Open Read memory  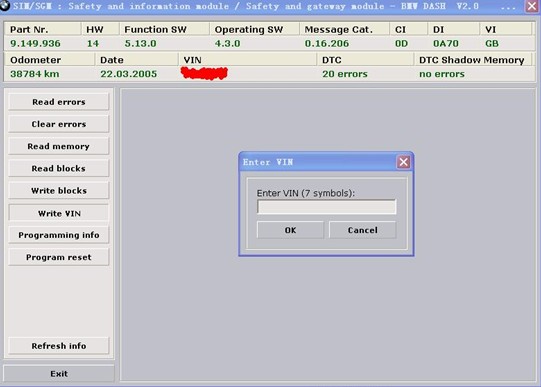click(x=59, y=146)
